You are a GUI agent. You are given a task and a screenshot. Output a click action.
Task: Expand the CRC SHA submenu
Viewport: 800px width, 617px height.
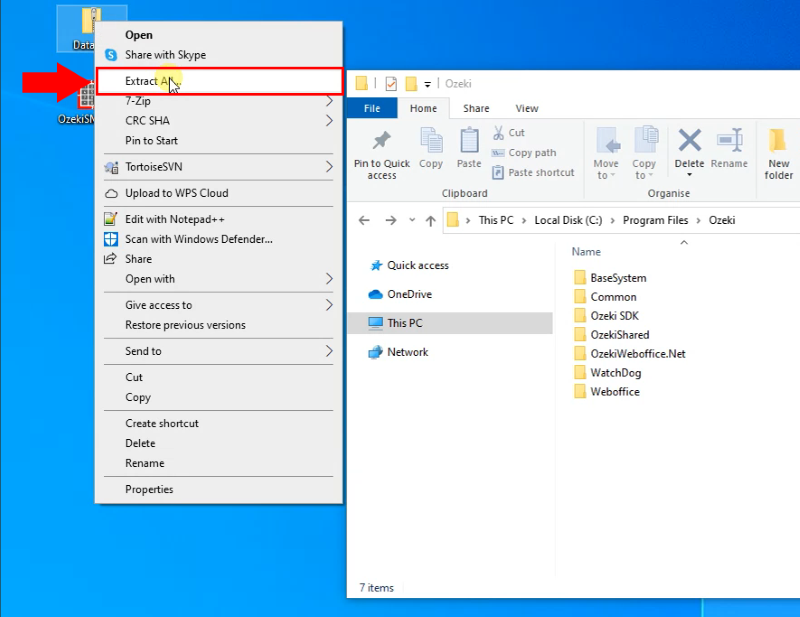click(x=219, y=121)
